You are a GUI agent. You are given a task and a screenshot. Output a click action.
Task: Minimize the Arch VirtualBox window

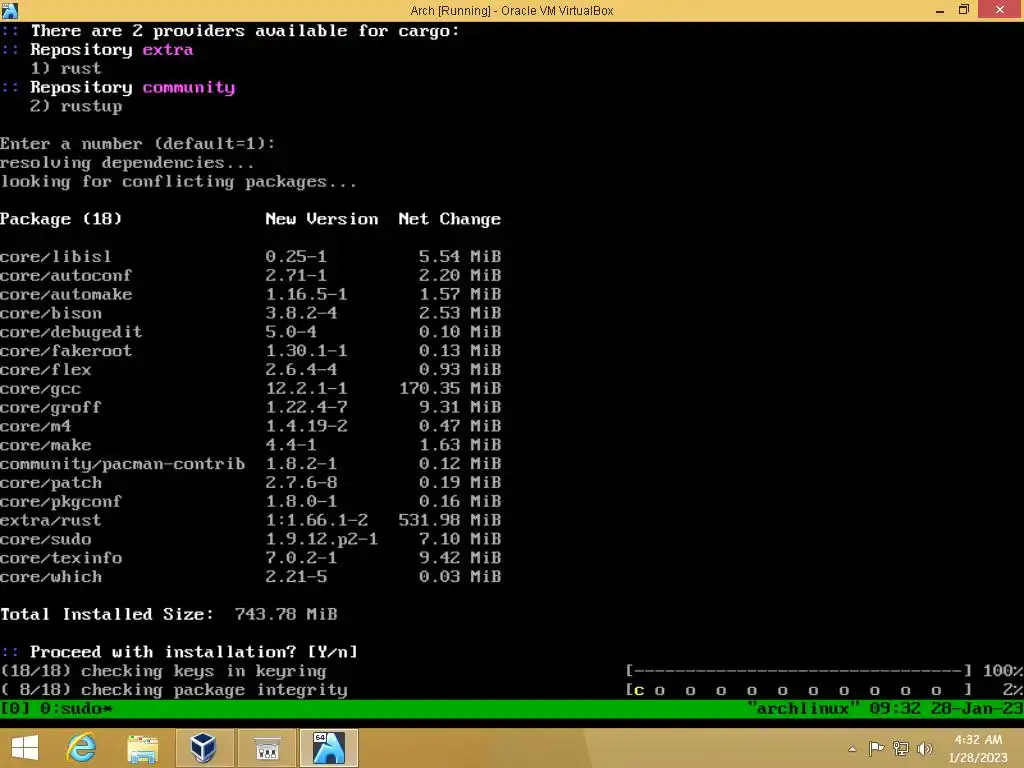tap(939, 10)
